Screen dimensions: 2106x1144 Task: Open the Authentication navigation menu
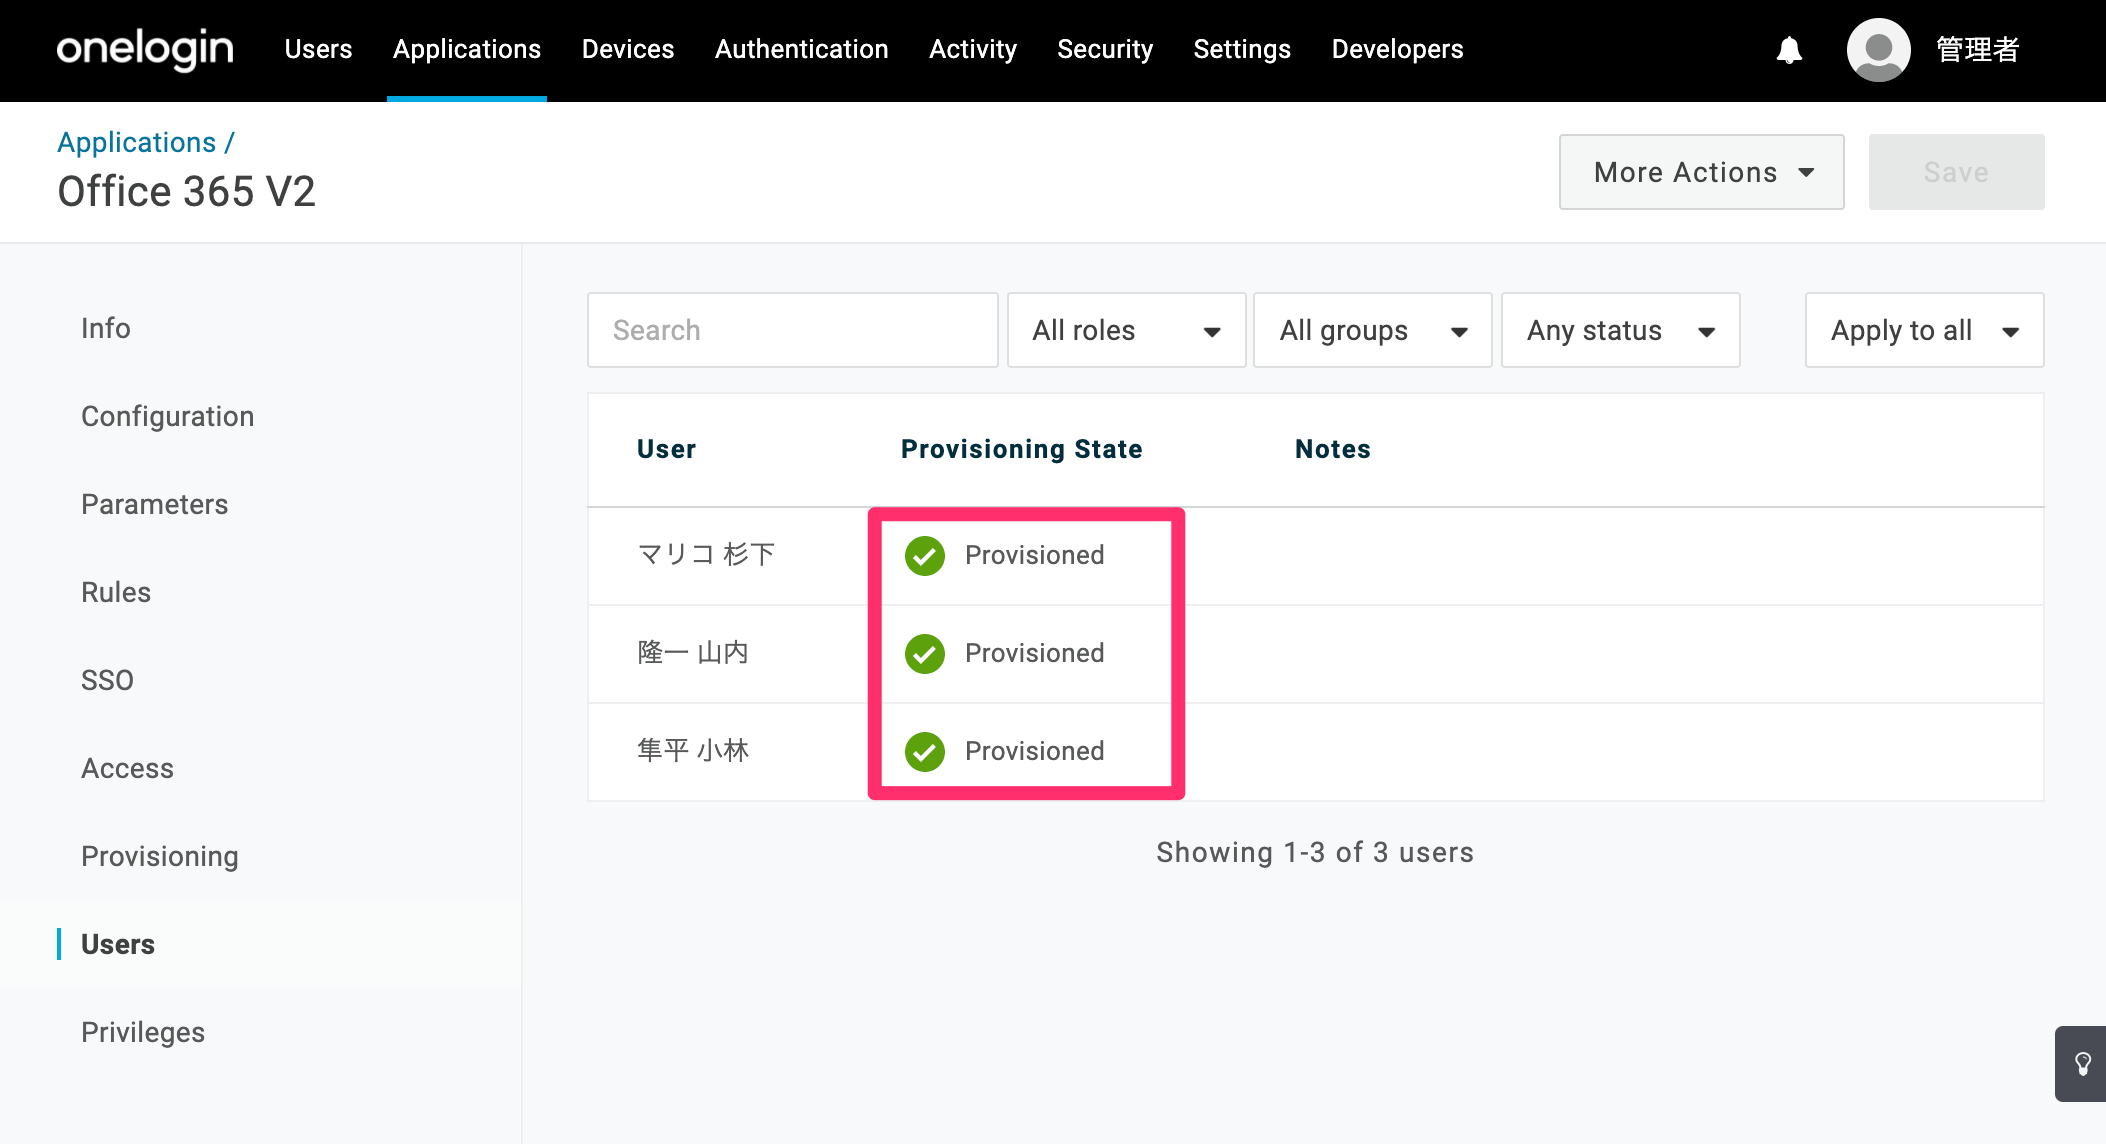click(802, 49)
